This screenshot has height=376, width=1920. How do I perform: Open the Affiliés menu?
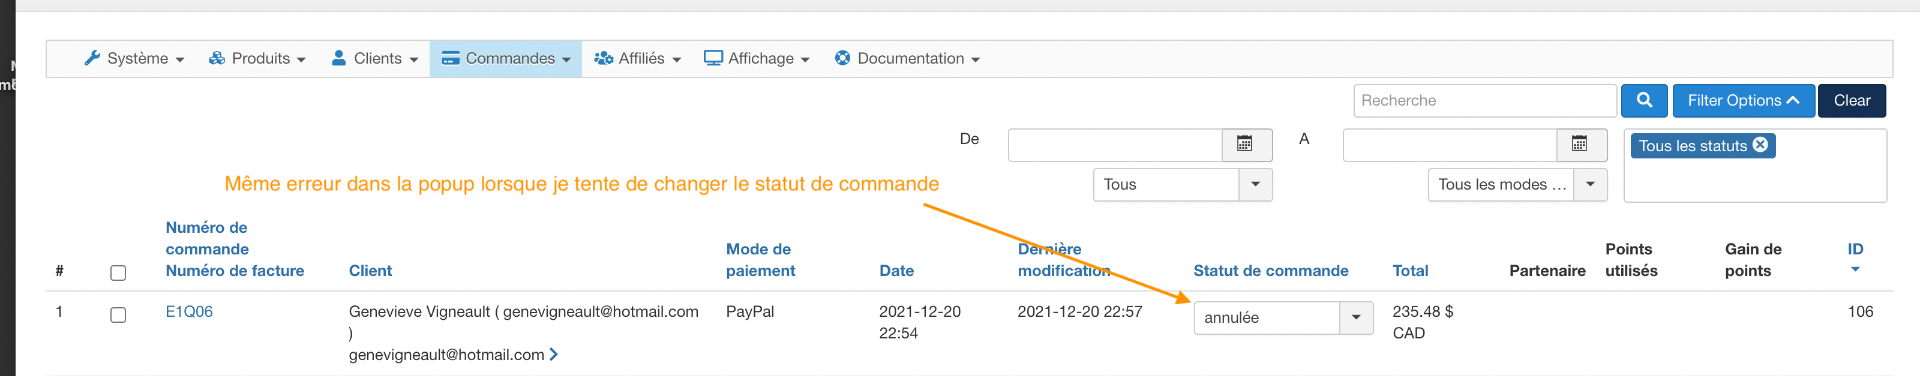tap(637, 58)
